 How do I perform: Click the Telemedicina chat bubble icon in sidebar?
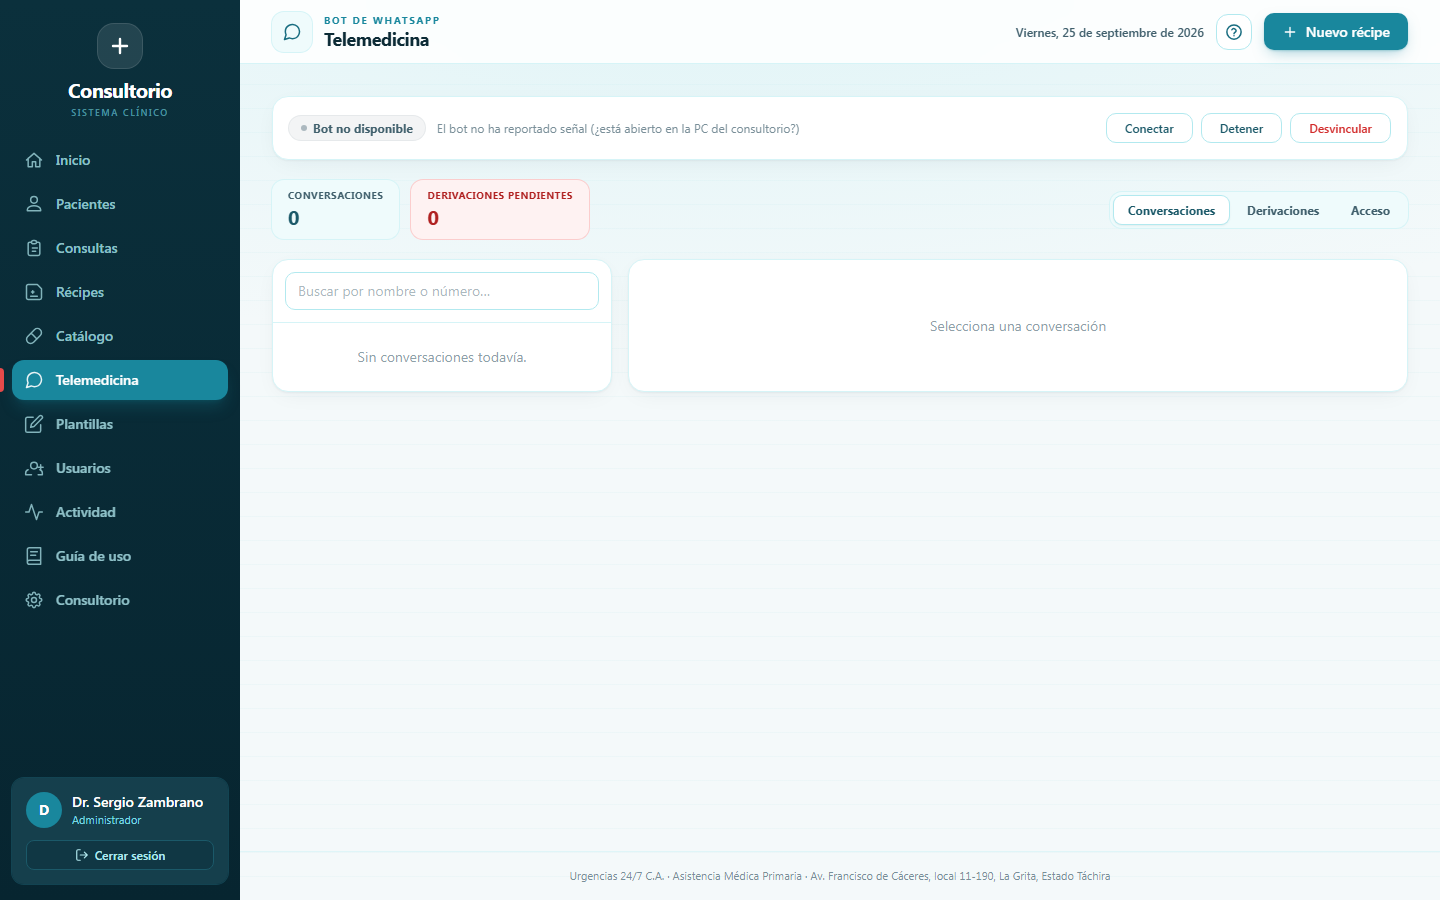(x=34, y=380)
